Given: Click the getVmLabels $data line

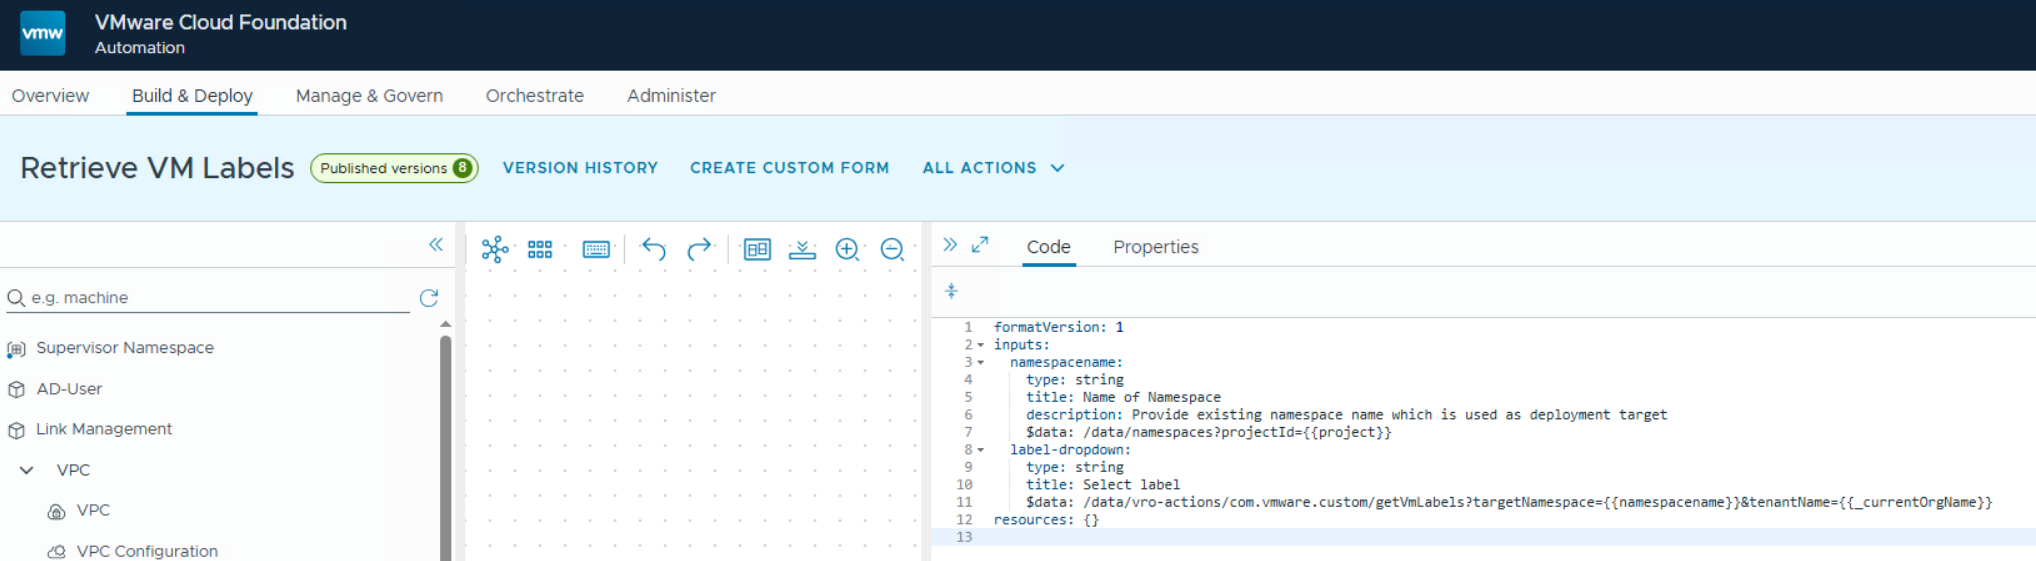Looking at the screenshot, I should point(1509,502).
